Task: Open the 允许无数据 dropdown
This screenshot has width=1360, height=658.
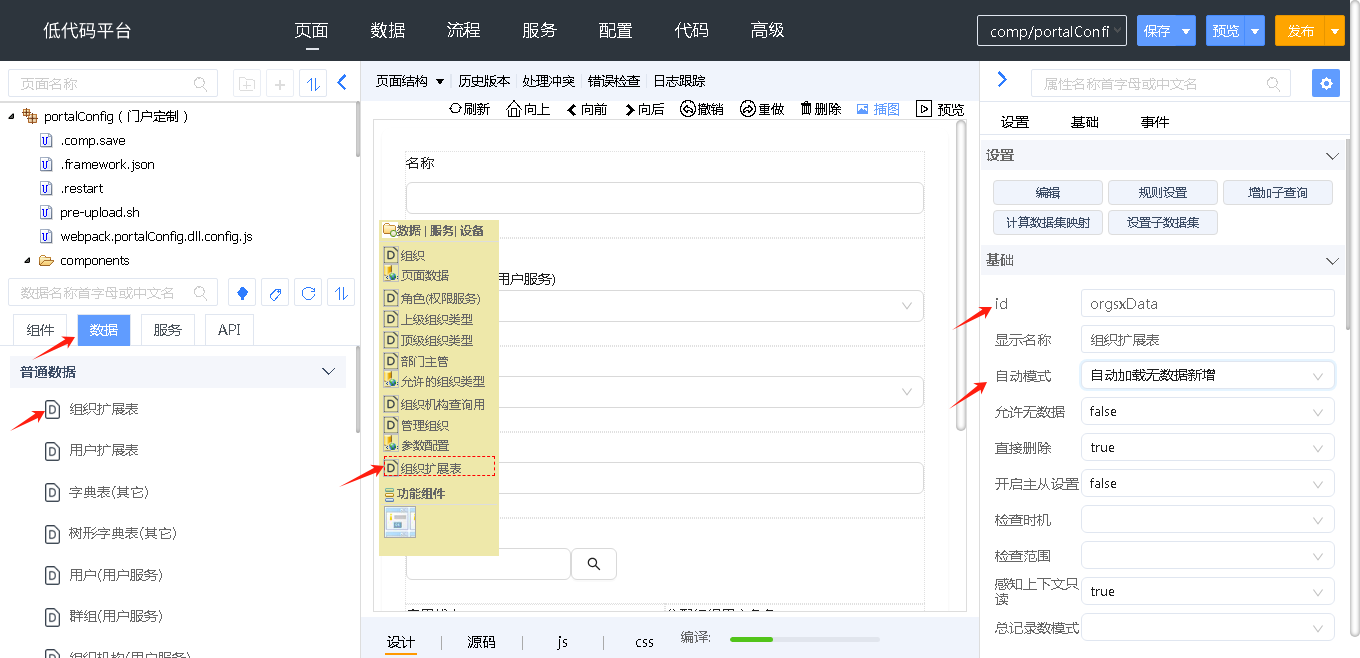Action: 1208,411
